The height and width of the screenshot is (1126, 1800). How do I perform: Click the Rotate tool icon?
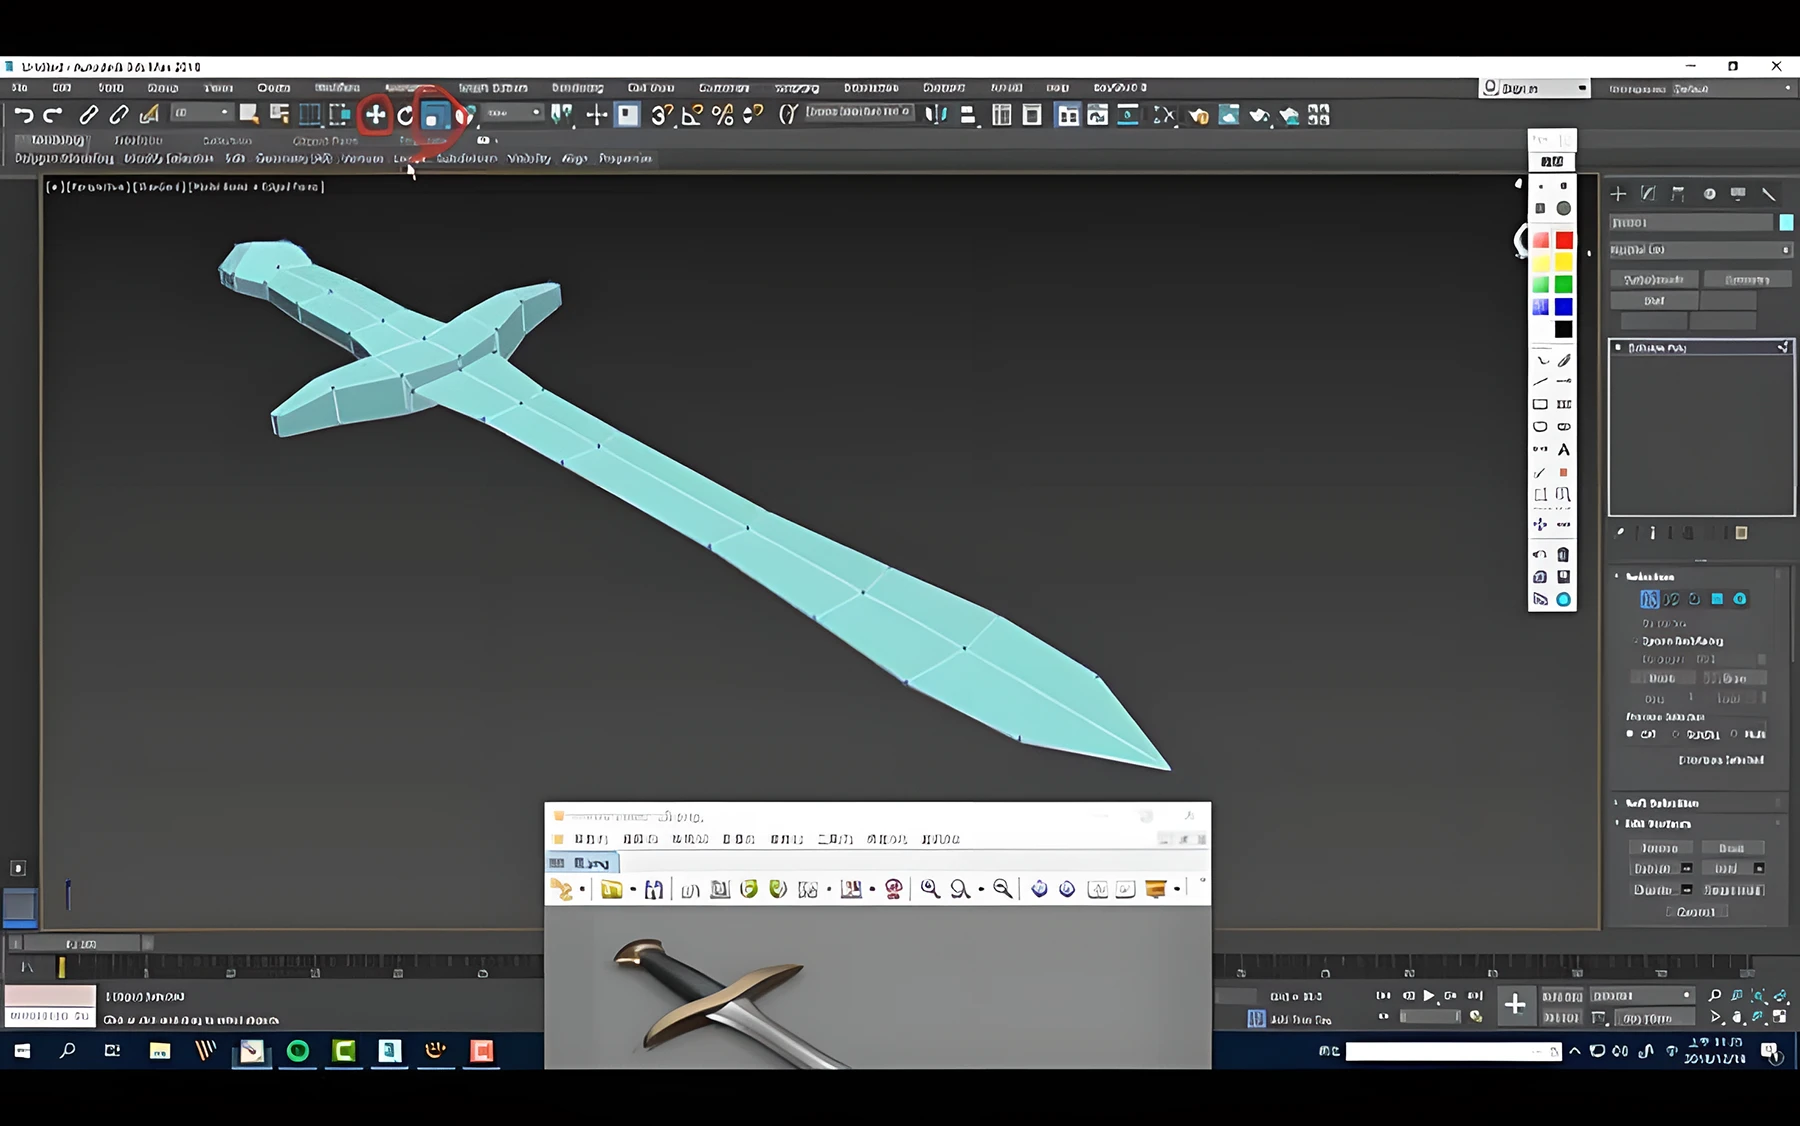click(405, 116)
